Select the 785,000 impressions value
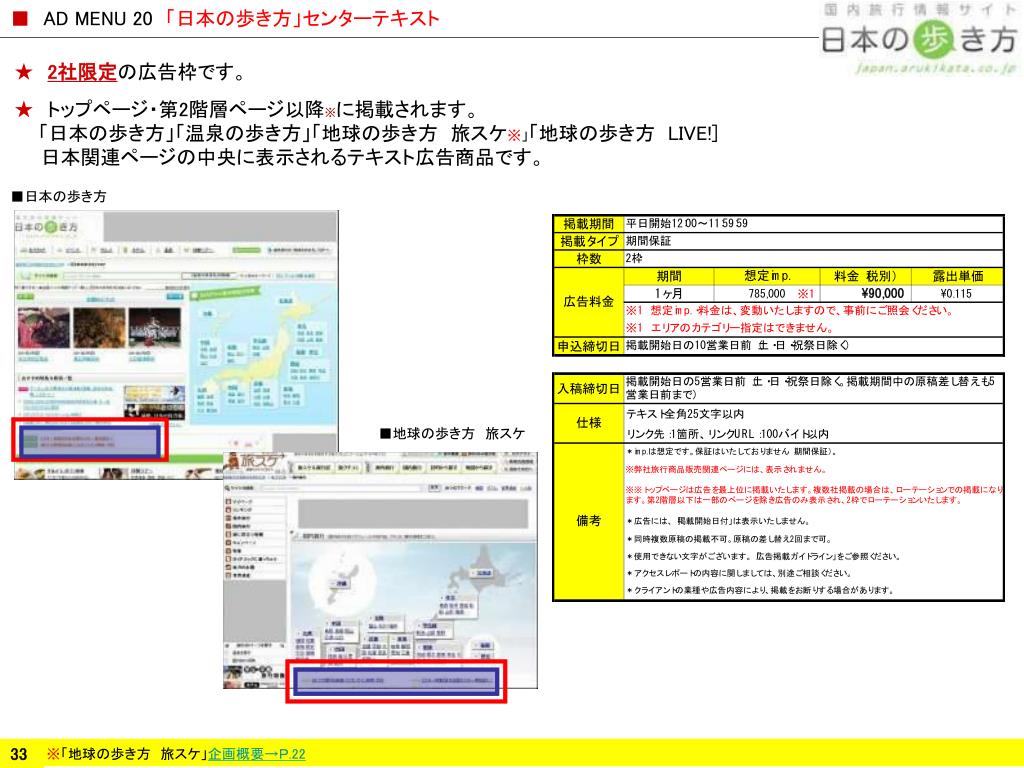The height and width of the screenshot is (768, 1024). coord(767,294)
